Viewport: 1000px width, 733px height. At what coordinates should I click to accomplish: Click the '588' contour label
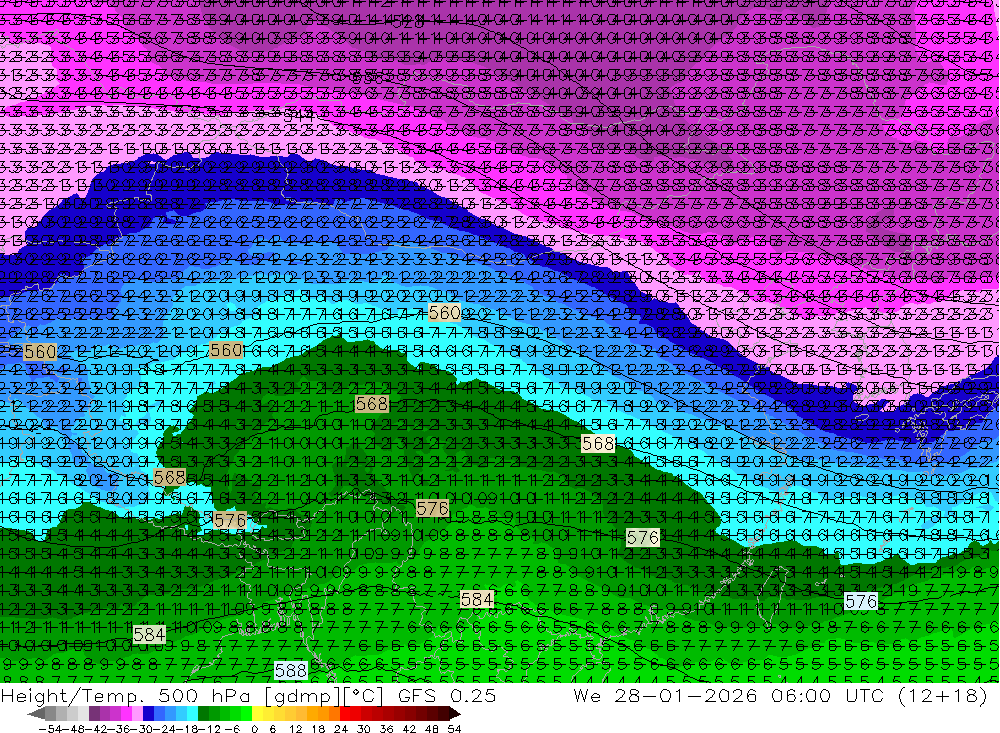click(x=291, y=670)
